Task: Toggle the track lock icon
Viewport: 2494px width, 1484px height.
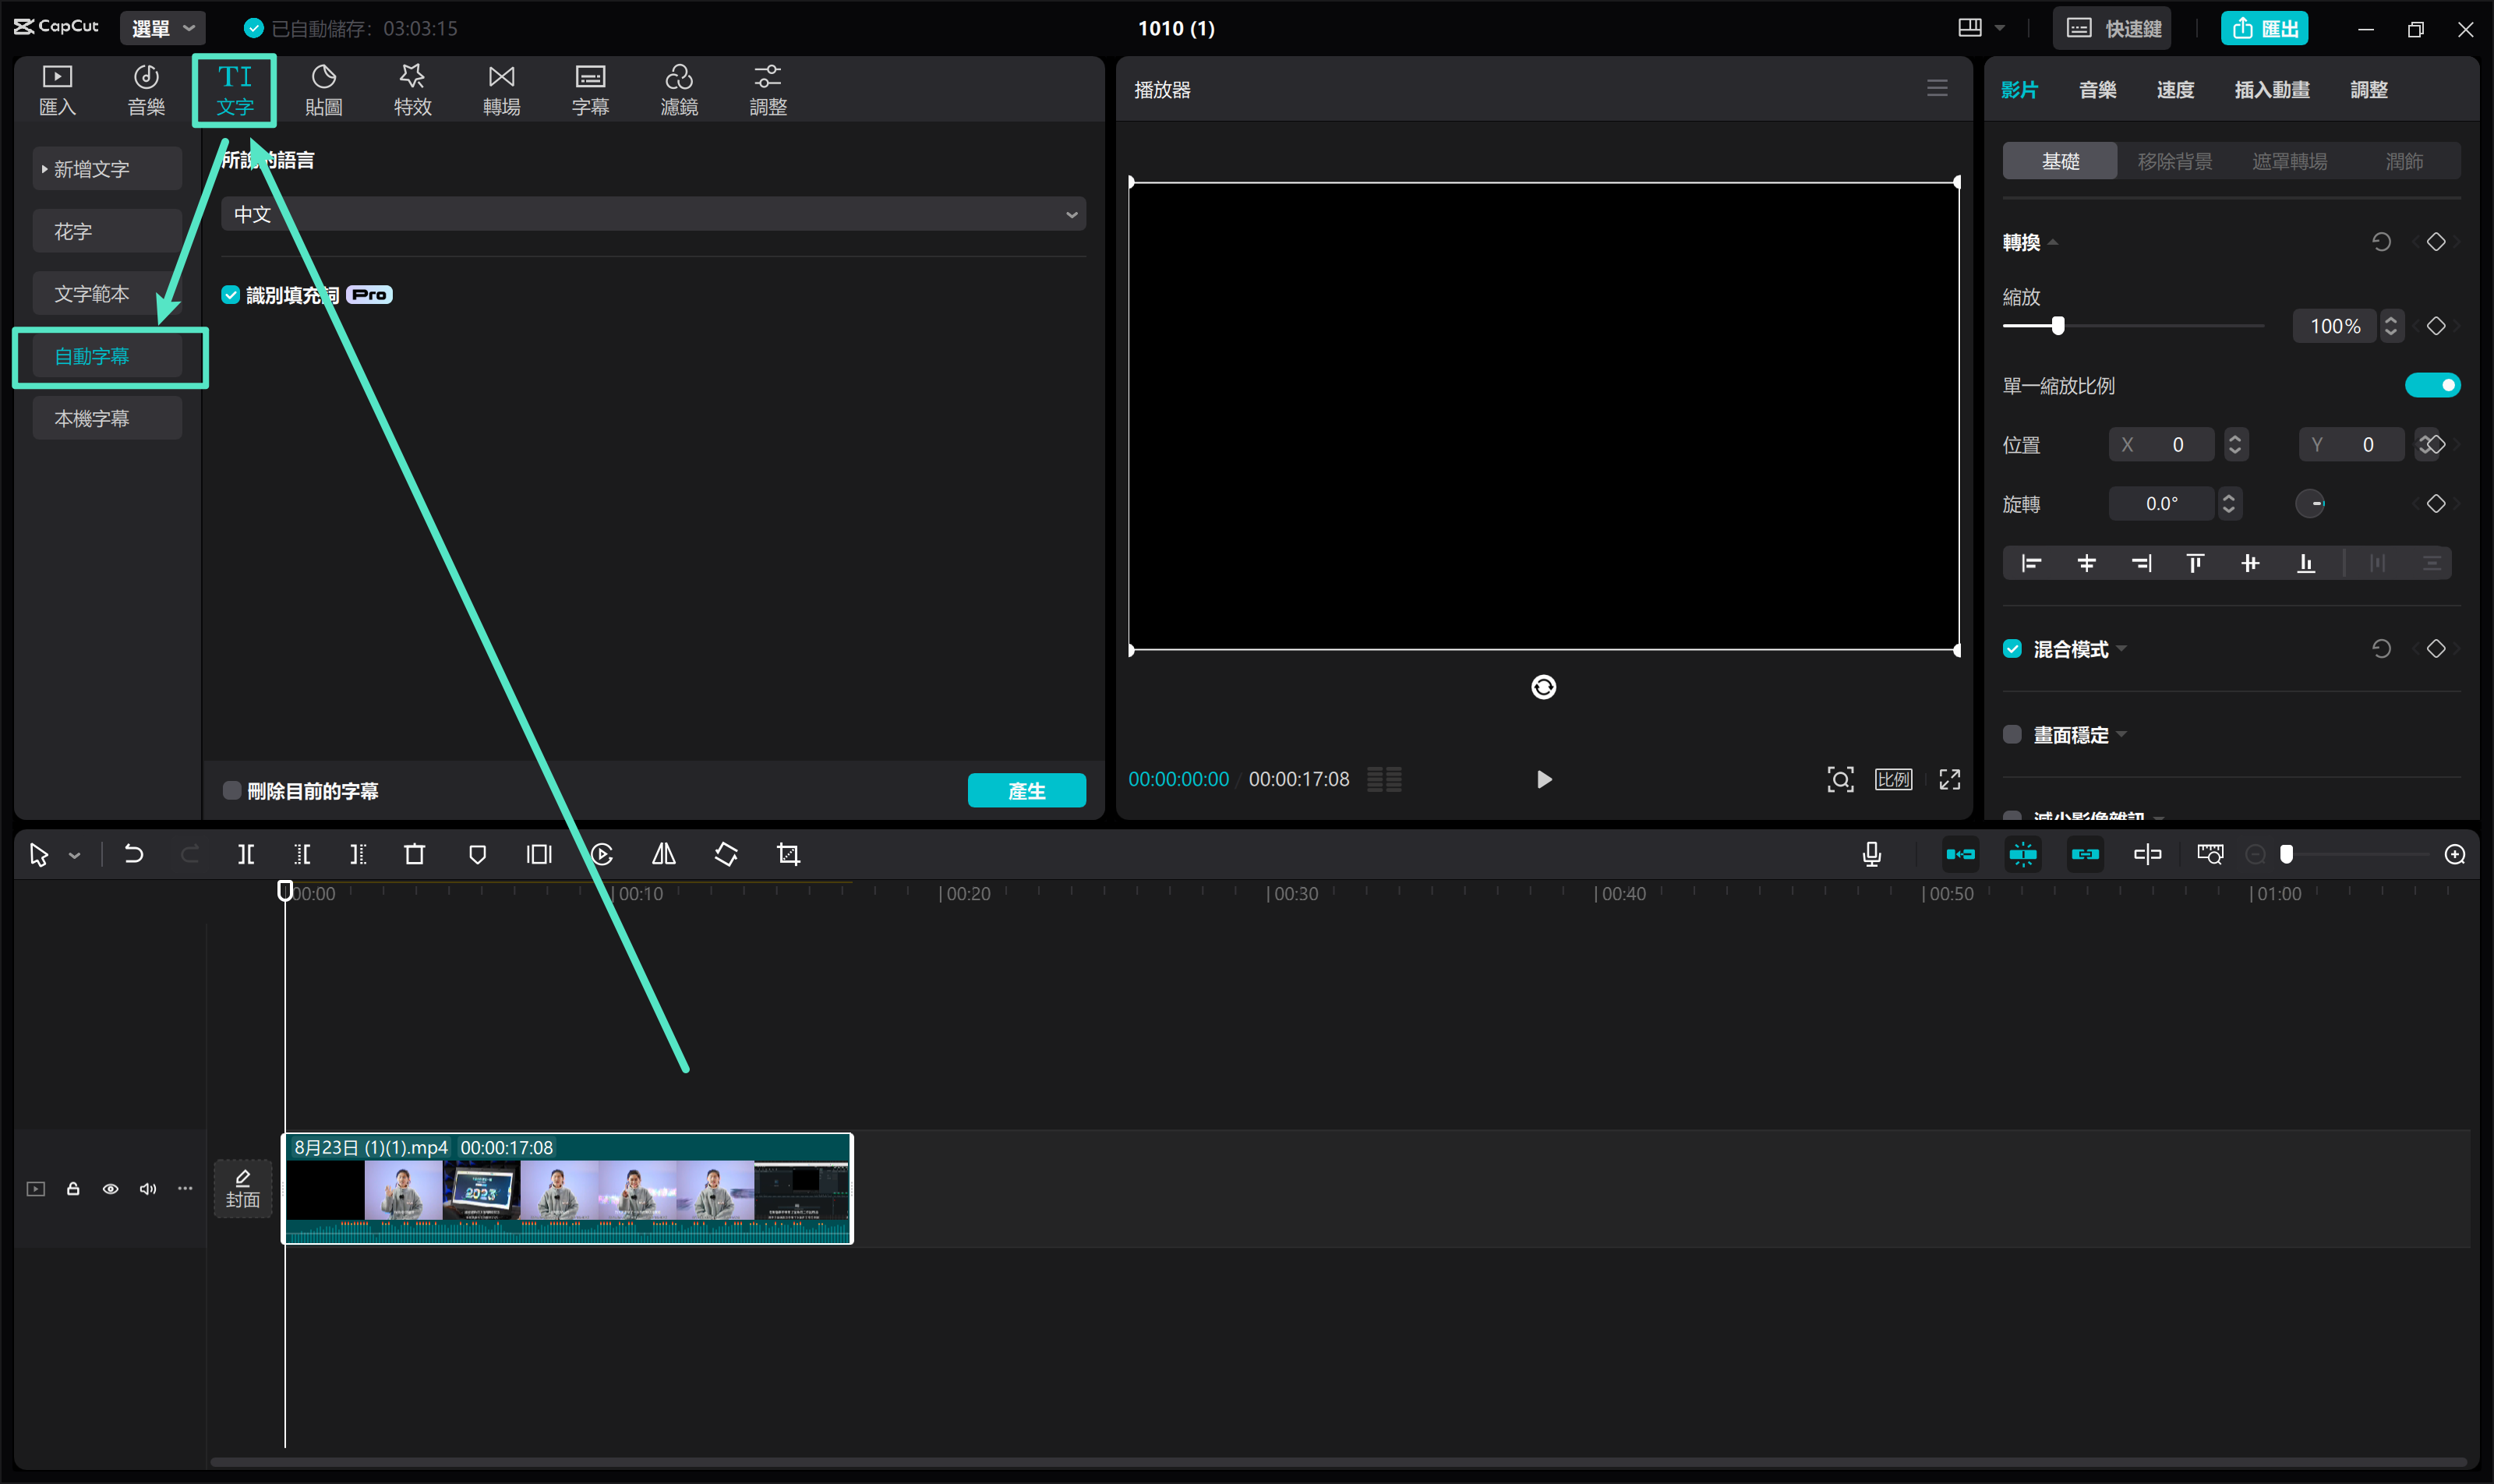Action: [x=73, y=1189]
